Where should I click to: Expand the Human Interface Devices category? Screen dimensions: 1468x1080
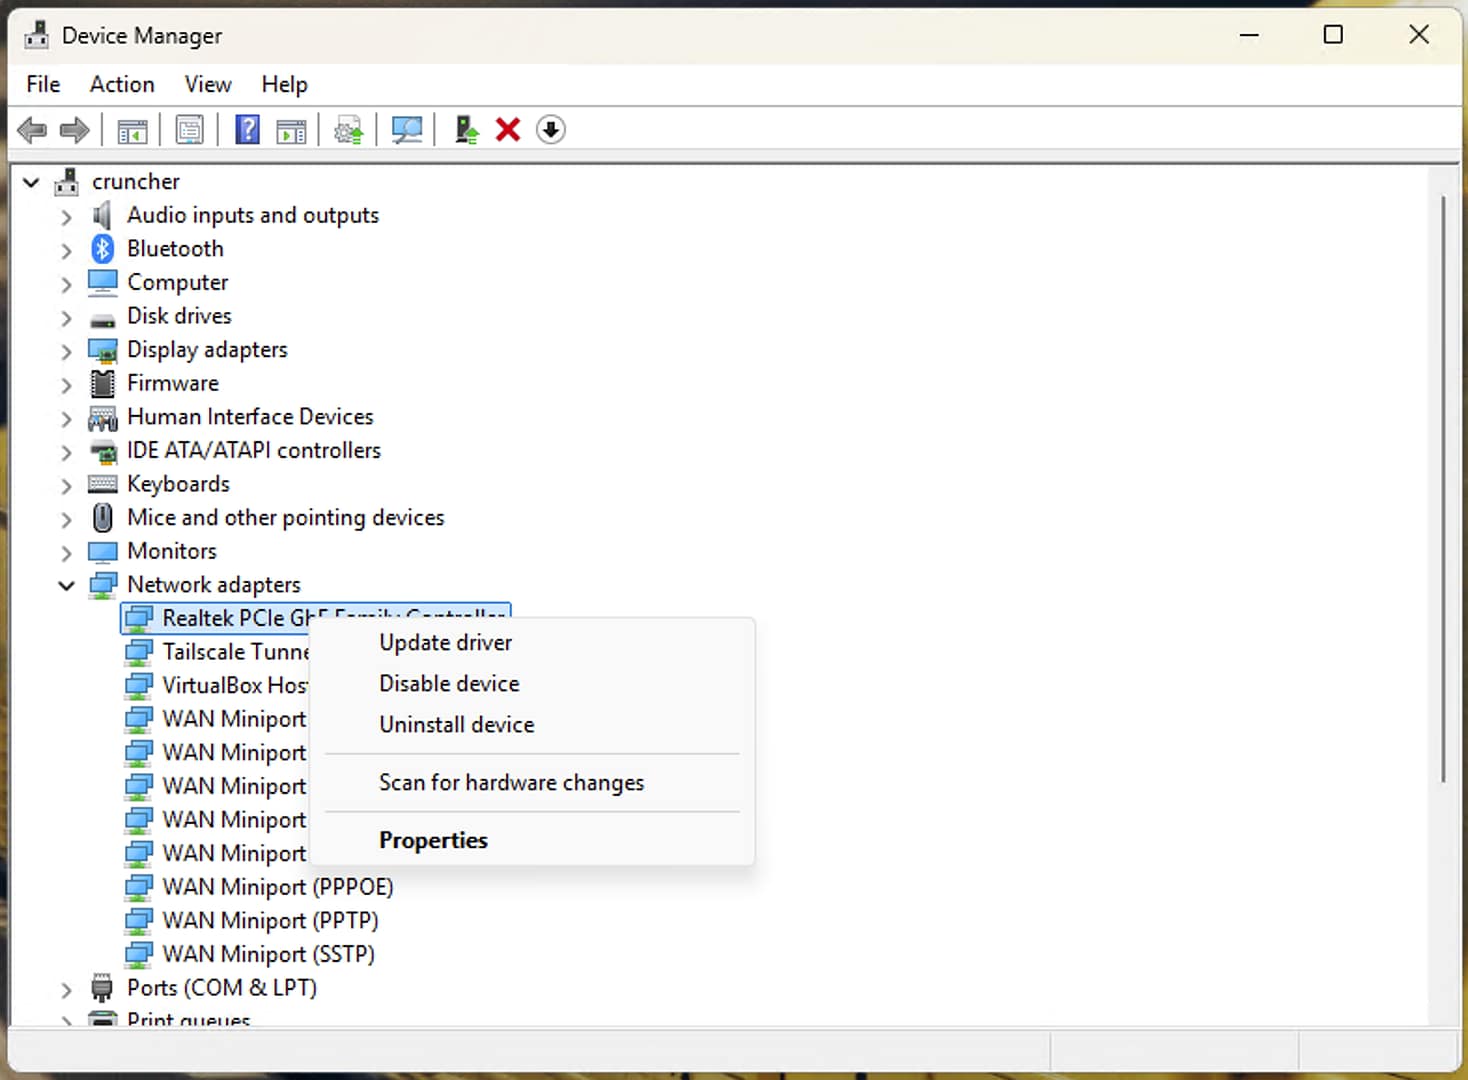[x=65, y=418]
